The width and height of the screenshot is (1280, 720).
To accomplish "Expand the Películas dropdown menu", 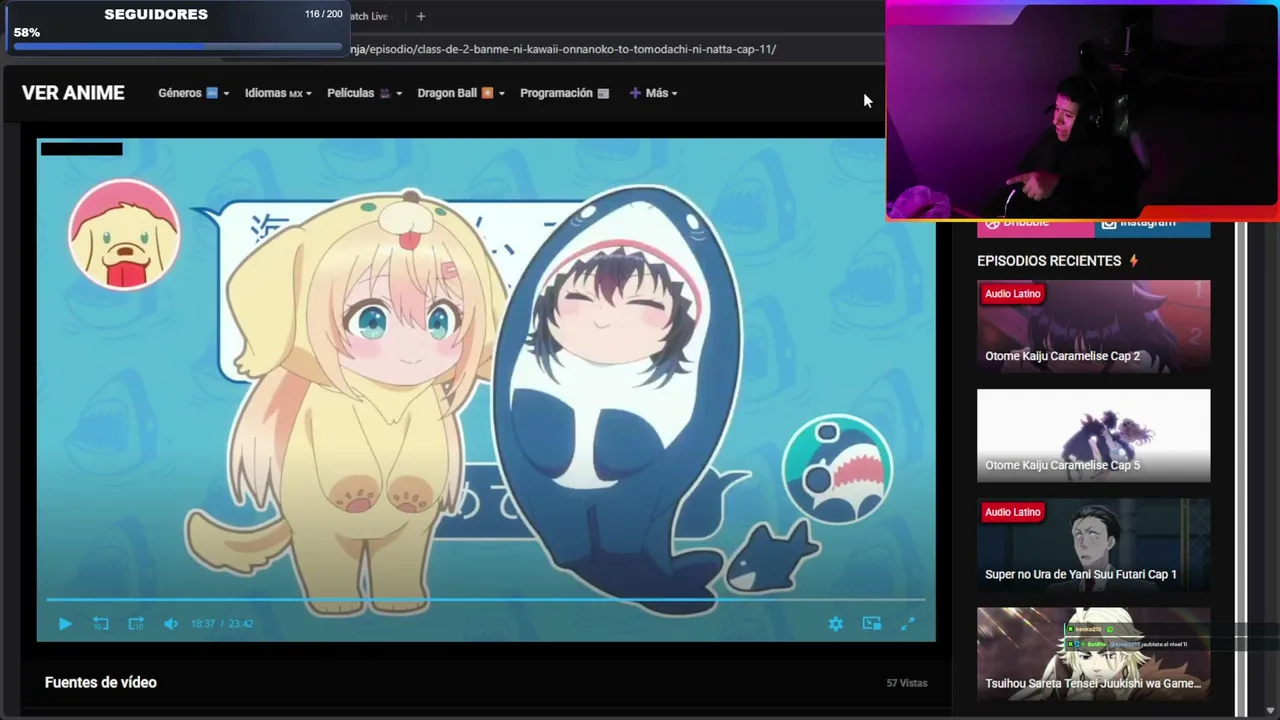I will click(x=365, y=93).
